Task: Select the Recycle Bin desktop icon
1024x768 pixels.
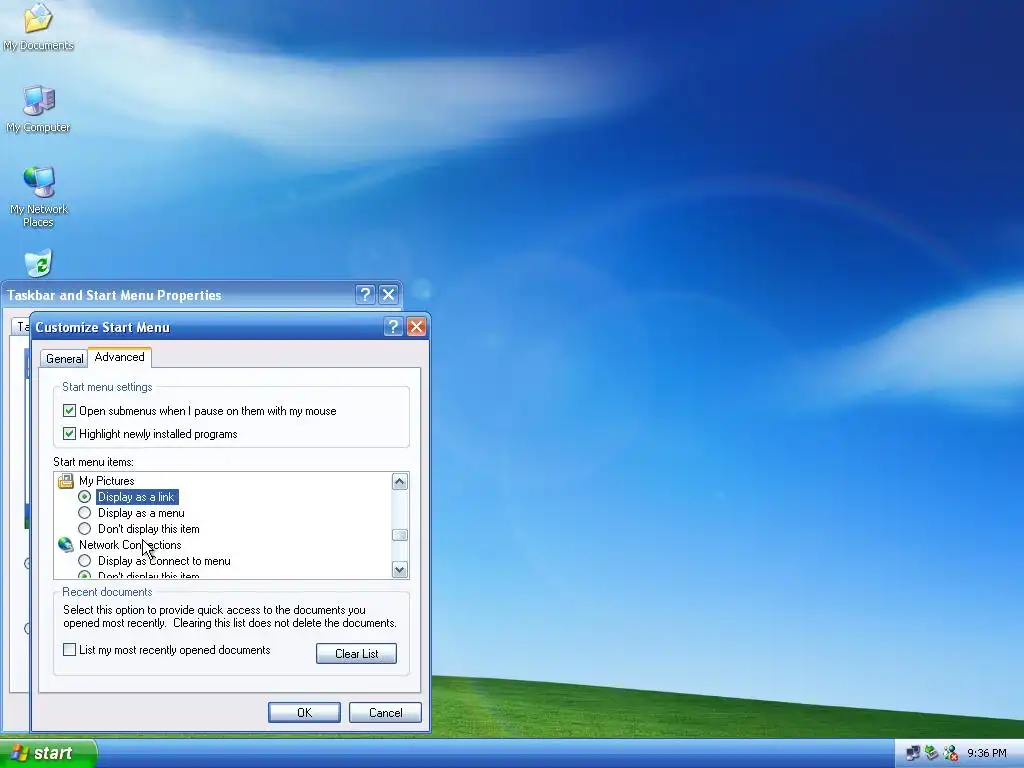Action: (39, 263)
